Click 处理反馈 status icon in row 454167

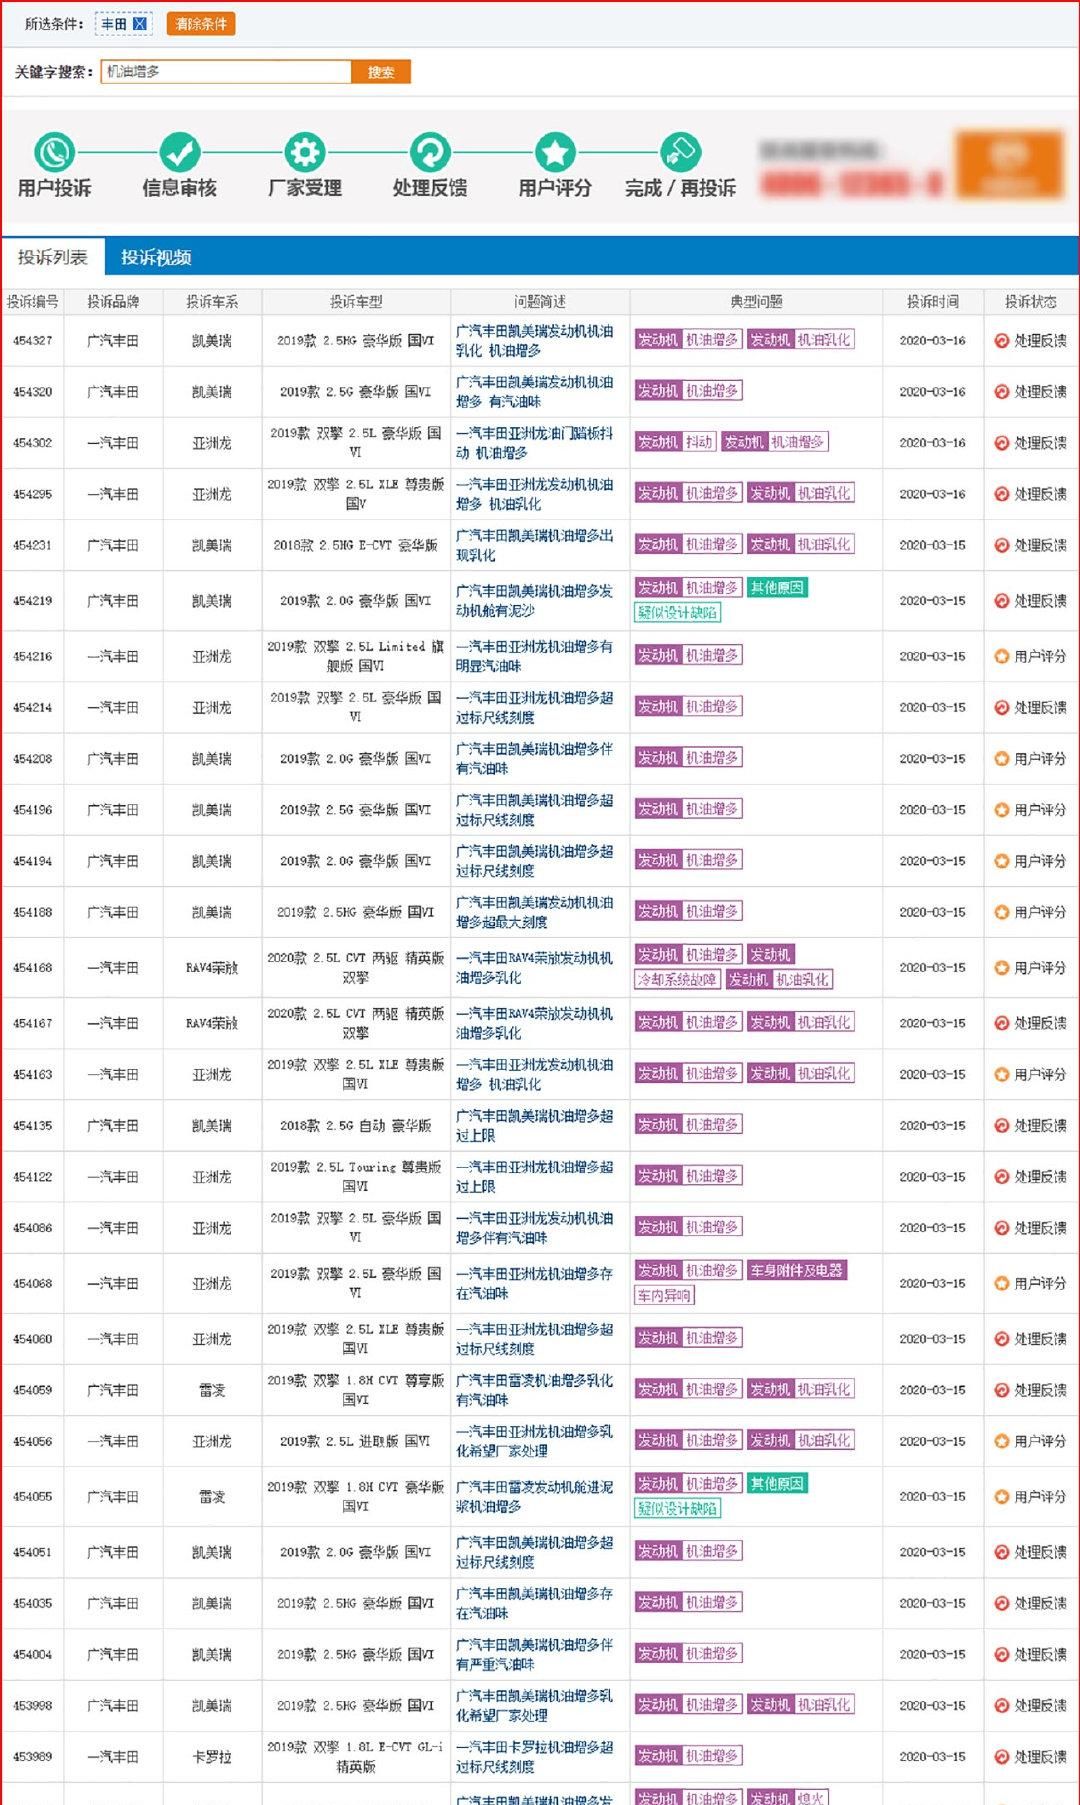1001,1023
